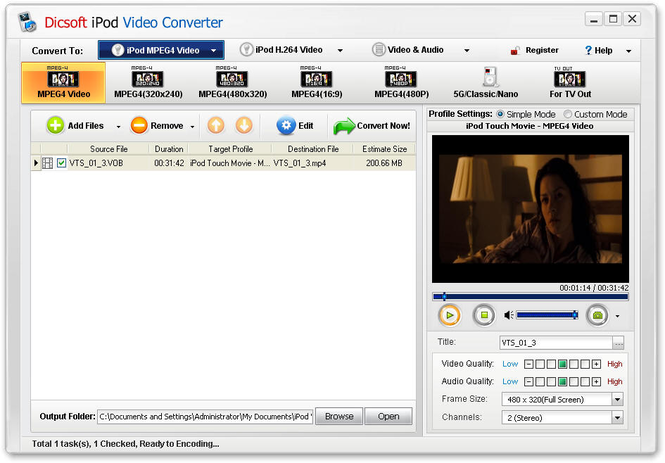This screenshot has height=463, width=665.
Task: Decrease audio quality with minus box
Action: click(x=528, y=382)
